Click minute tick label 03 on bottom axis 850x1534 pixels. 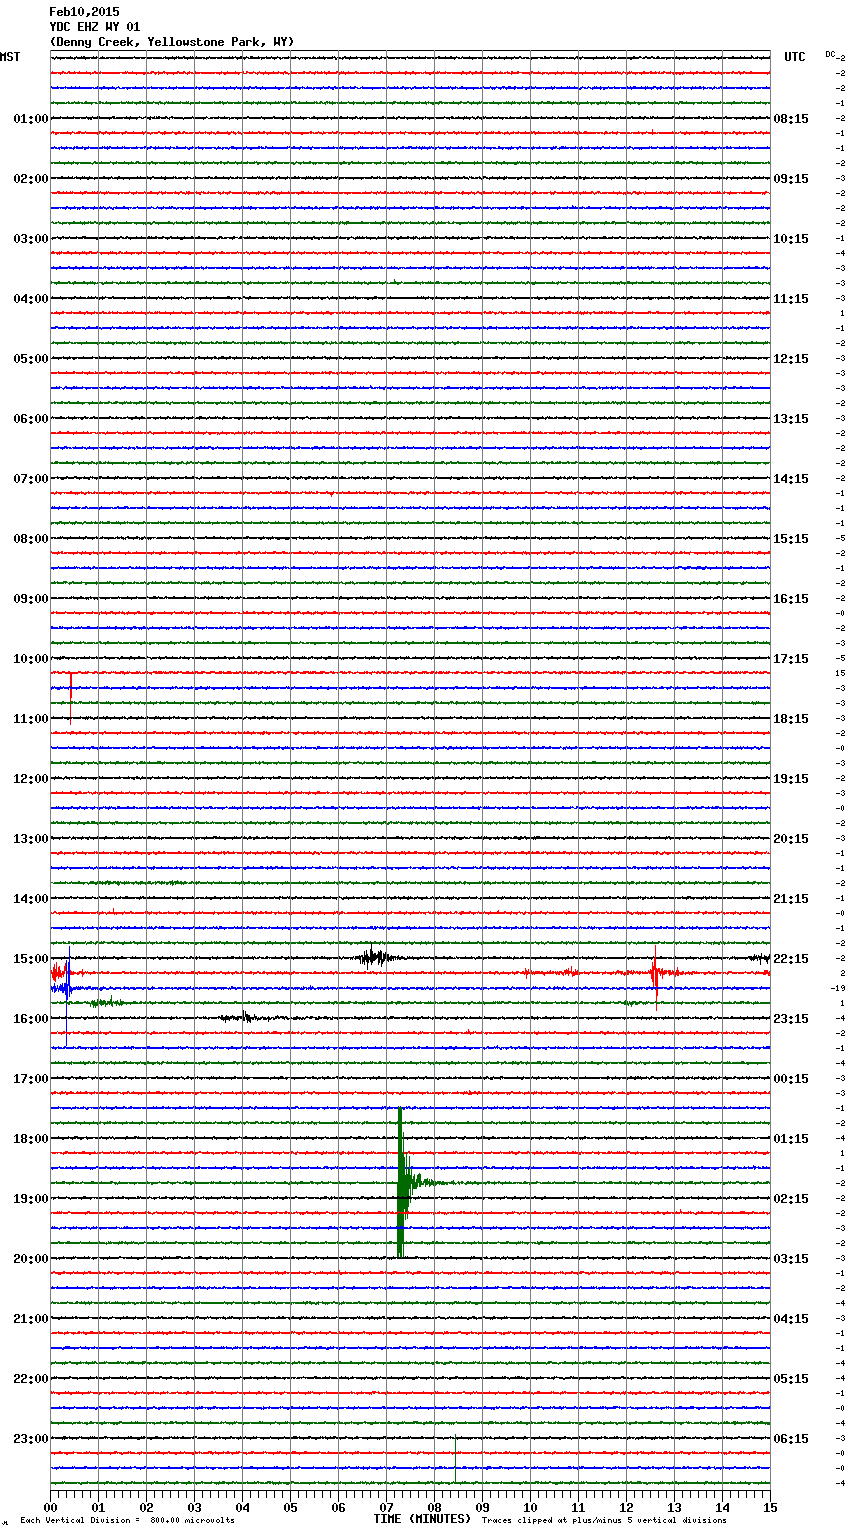point(194,1507)
